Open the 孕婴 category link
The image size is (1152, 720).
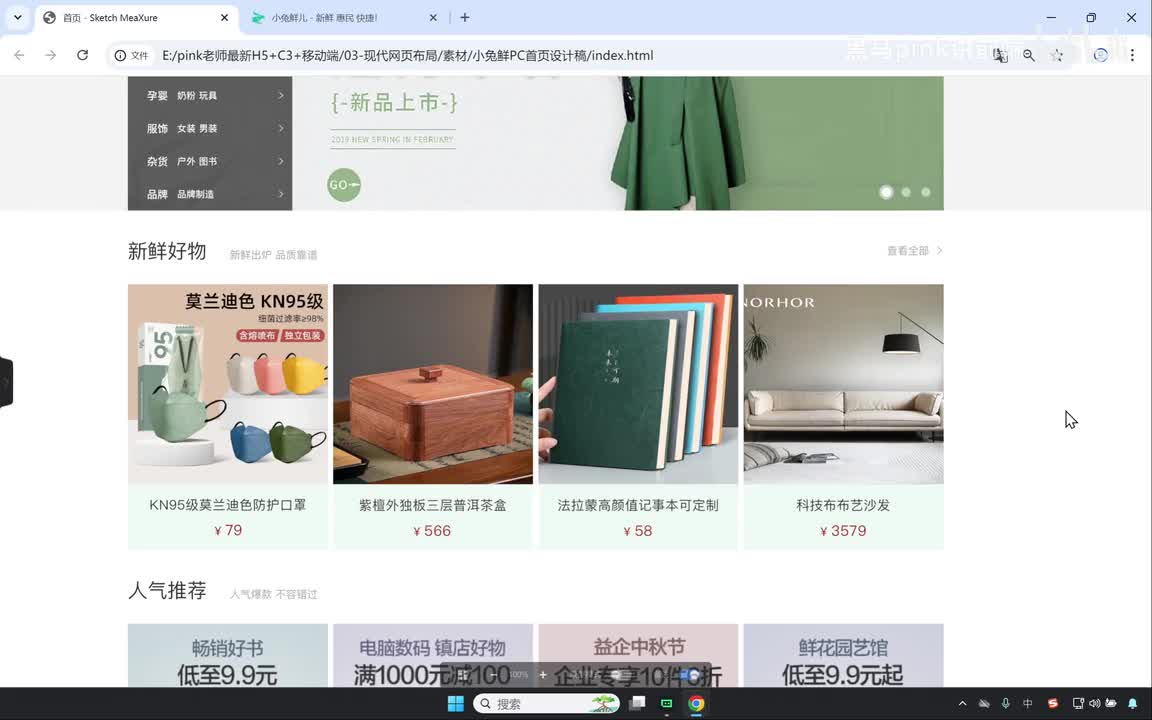coord(157,96)
